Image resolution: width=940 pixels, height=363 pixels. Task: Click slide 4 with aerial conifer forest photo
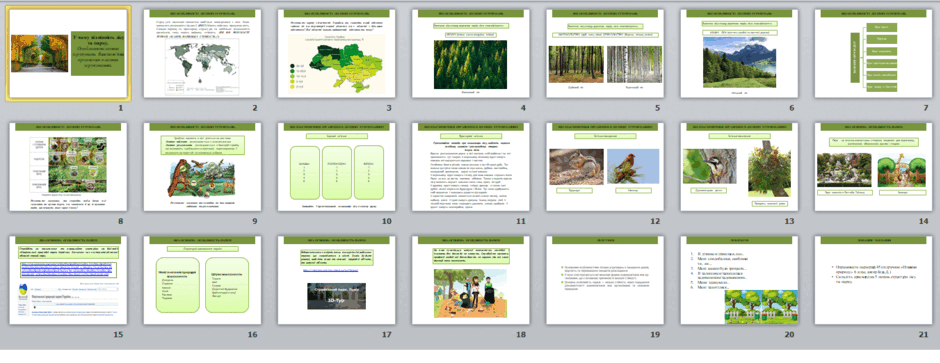471,53
